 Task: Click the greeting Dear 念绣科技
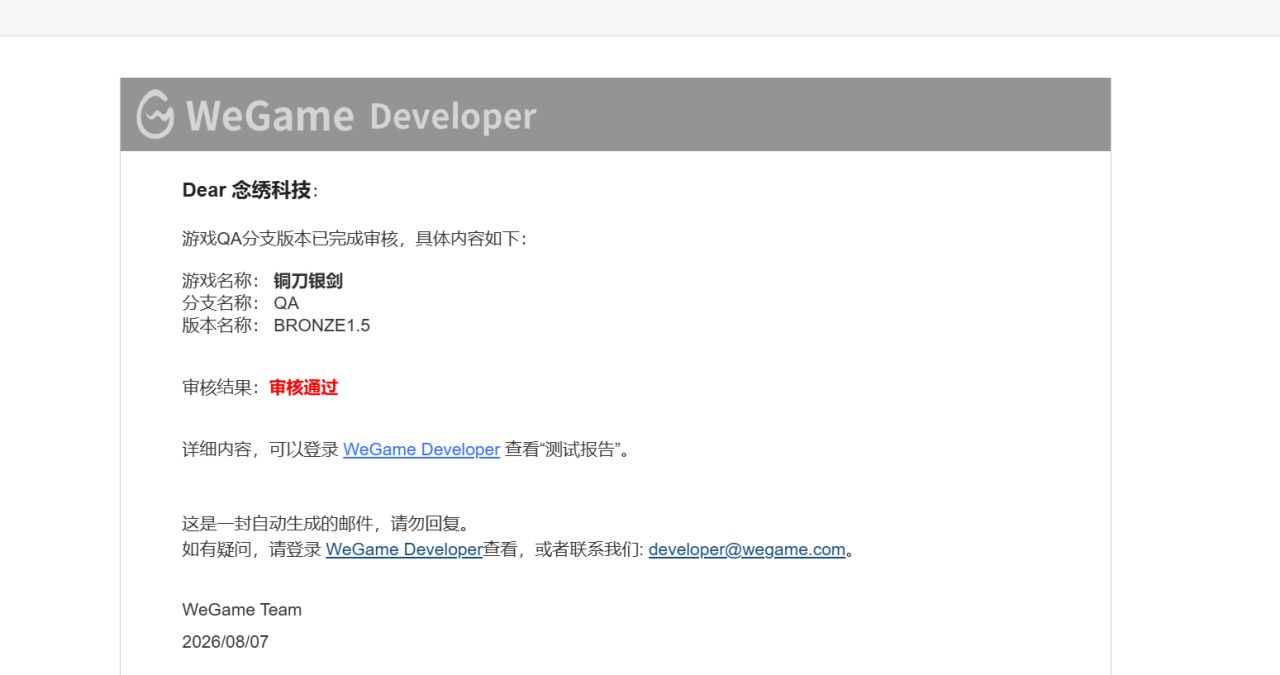tap(249, 190)
